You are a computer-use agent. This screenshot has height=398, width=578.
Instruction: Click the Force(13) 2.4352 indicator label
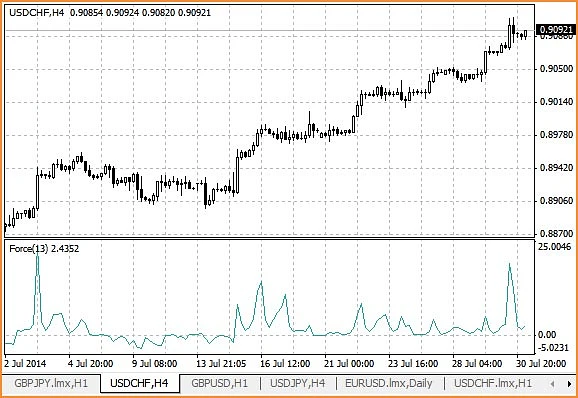[44, 249]
